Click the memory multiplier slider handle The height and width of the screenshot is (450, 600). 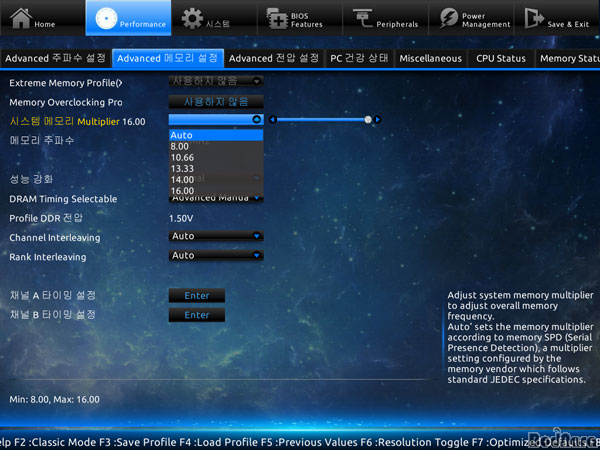pyautogui.click(x=368, y=120)
